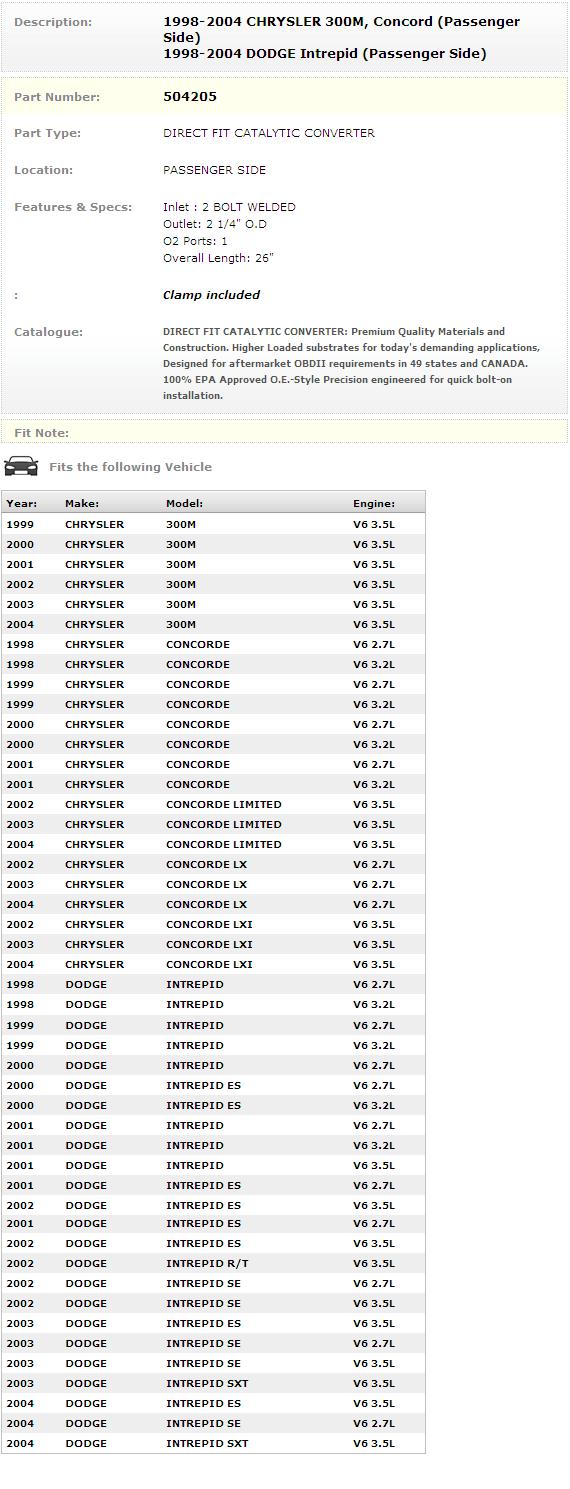Click the PASSENGER SIDE location value
The width and height of the screenshot is (570, 1489).
click(x=215, y=170)
